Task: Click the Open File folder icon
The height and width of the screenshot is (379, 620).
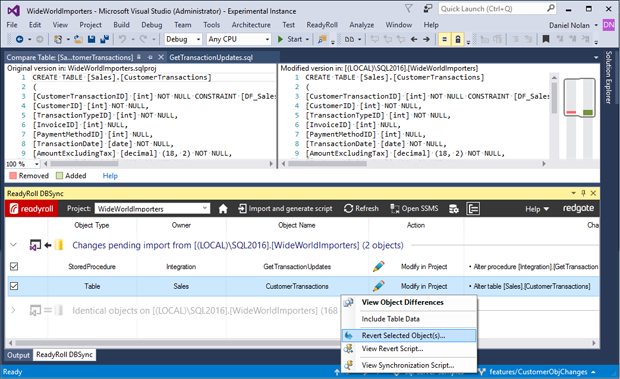Action: pyautogui.click(x=78, y=39)
